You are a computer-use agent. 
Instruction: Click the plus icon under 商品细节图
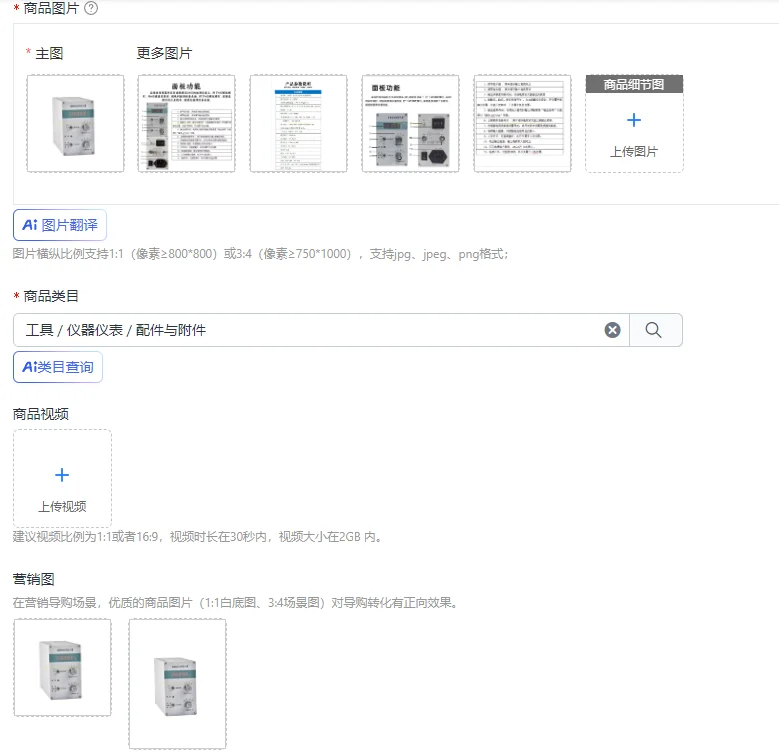[x=634, y=120]
